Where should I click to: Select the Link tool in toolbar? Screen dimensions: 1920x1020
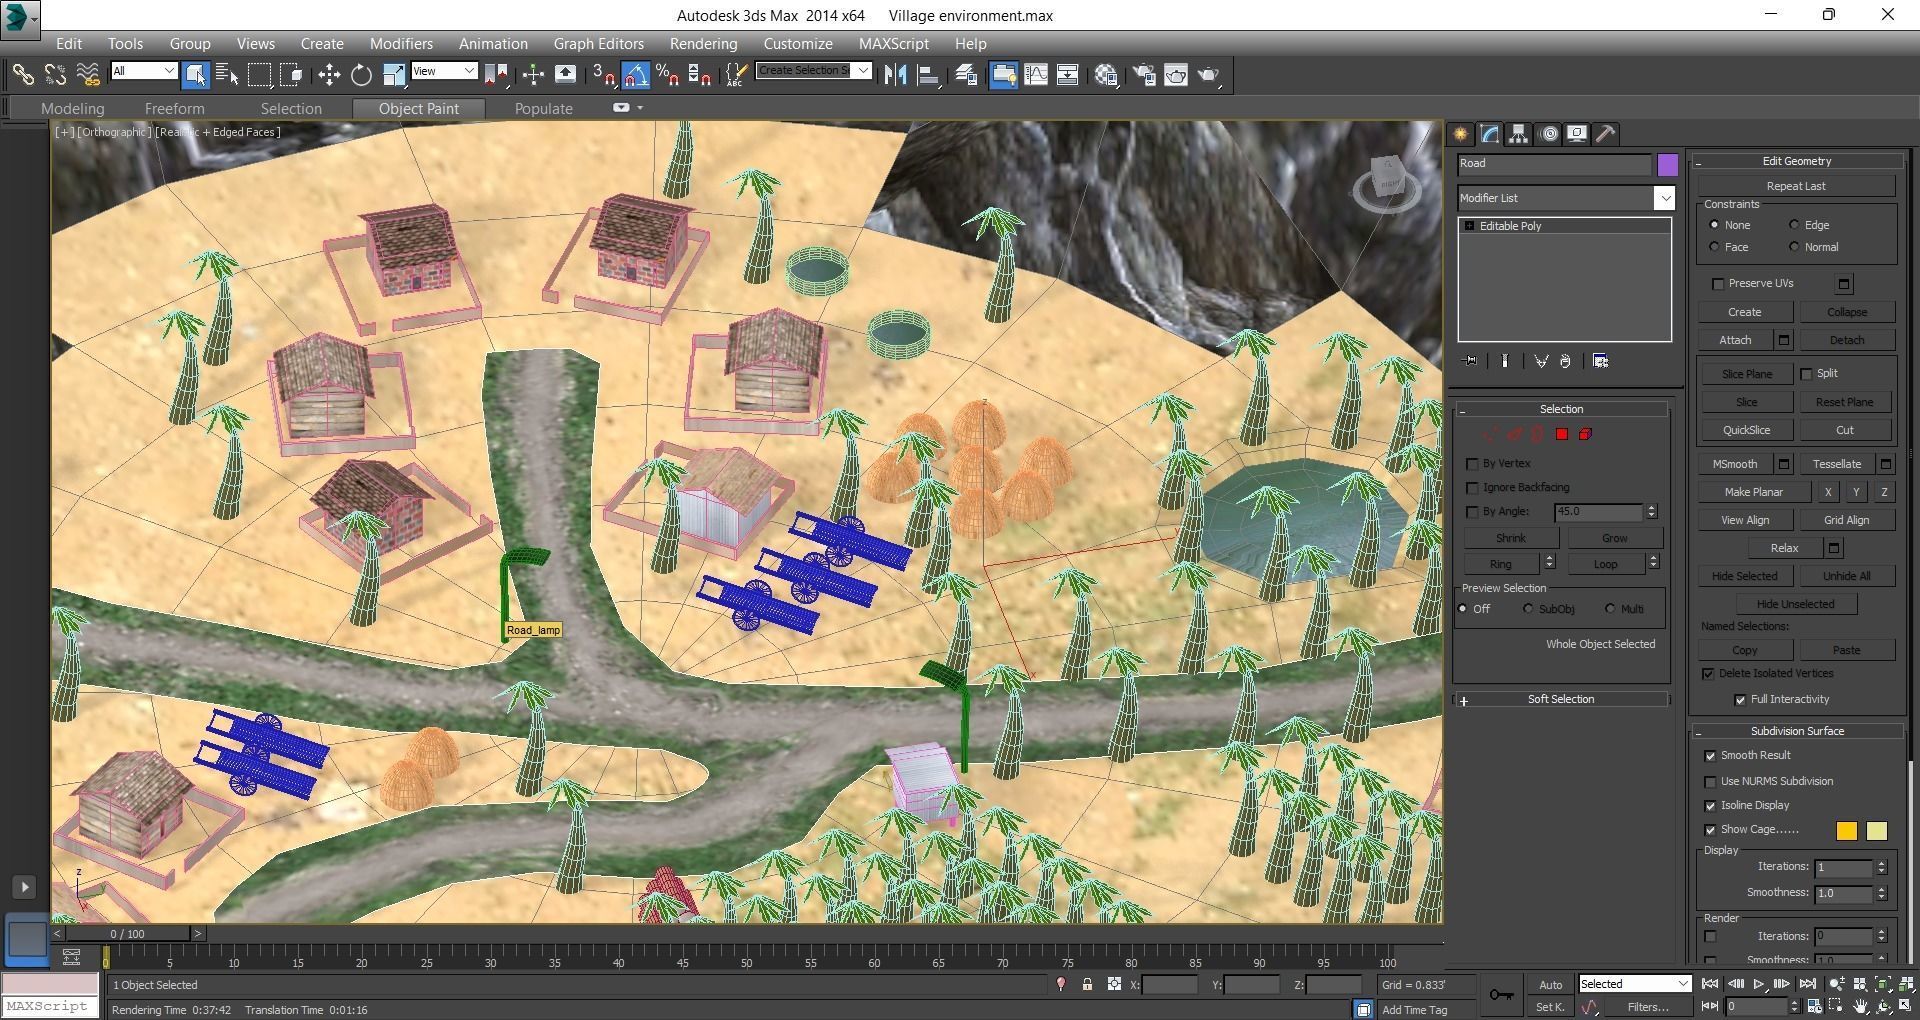tap(22, 74)
